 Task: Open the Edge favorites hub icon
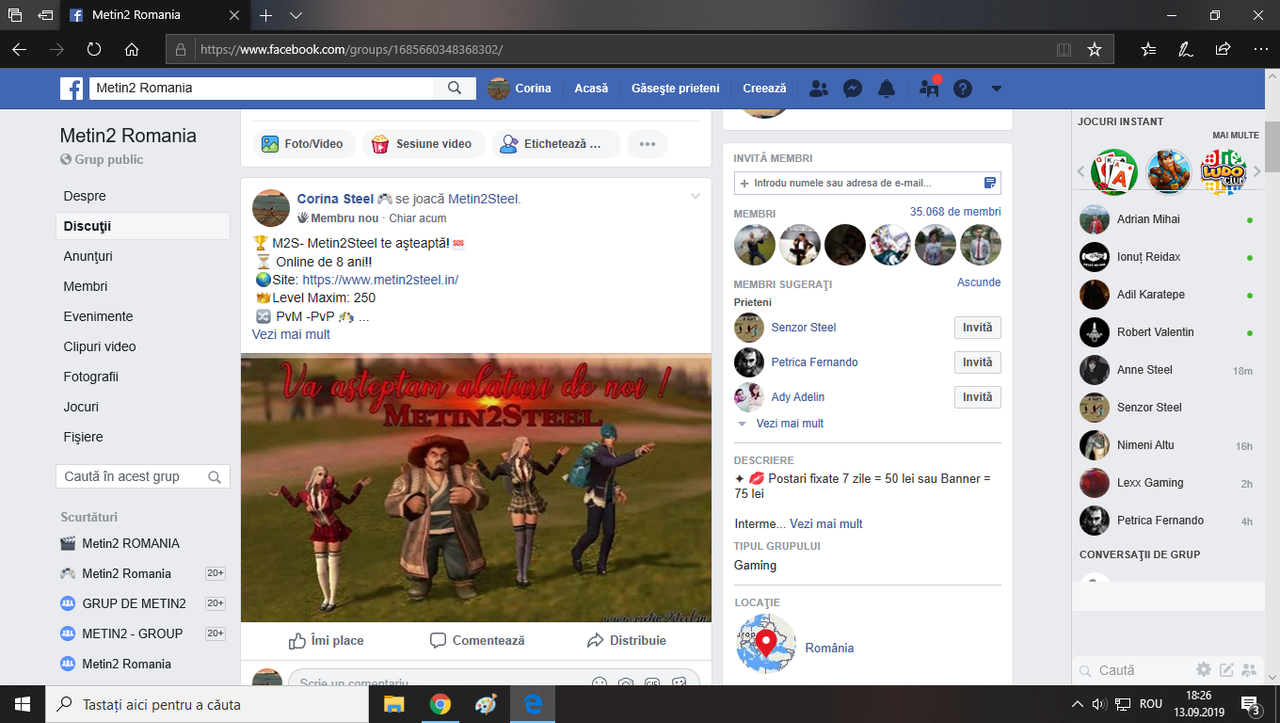pyautogui.click(x=1148, y=48)
